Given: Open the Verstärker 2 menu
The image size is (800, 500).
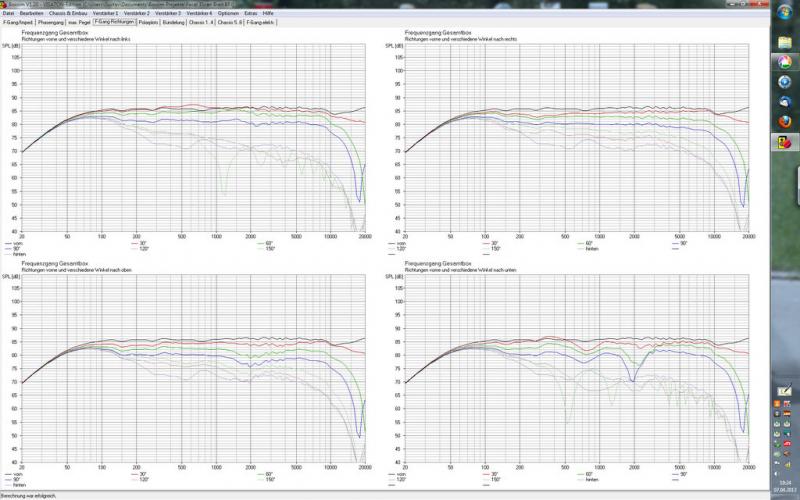Looking at the screenshot, I should (137, 13).
